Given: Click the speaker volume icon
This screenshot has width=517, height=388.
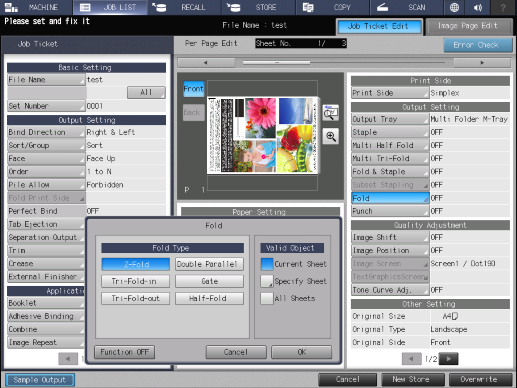Looking at the screenshot, I should (478, 7).
